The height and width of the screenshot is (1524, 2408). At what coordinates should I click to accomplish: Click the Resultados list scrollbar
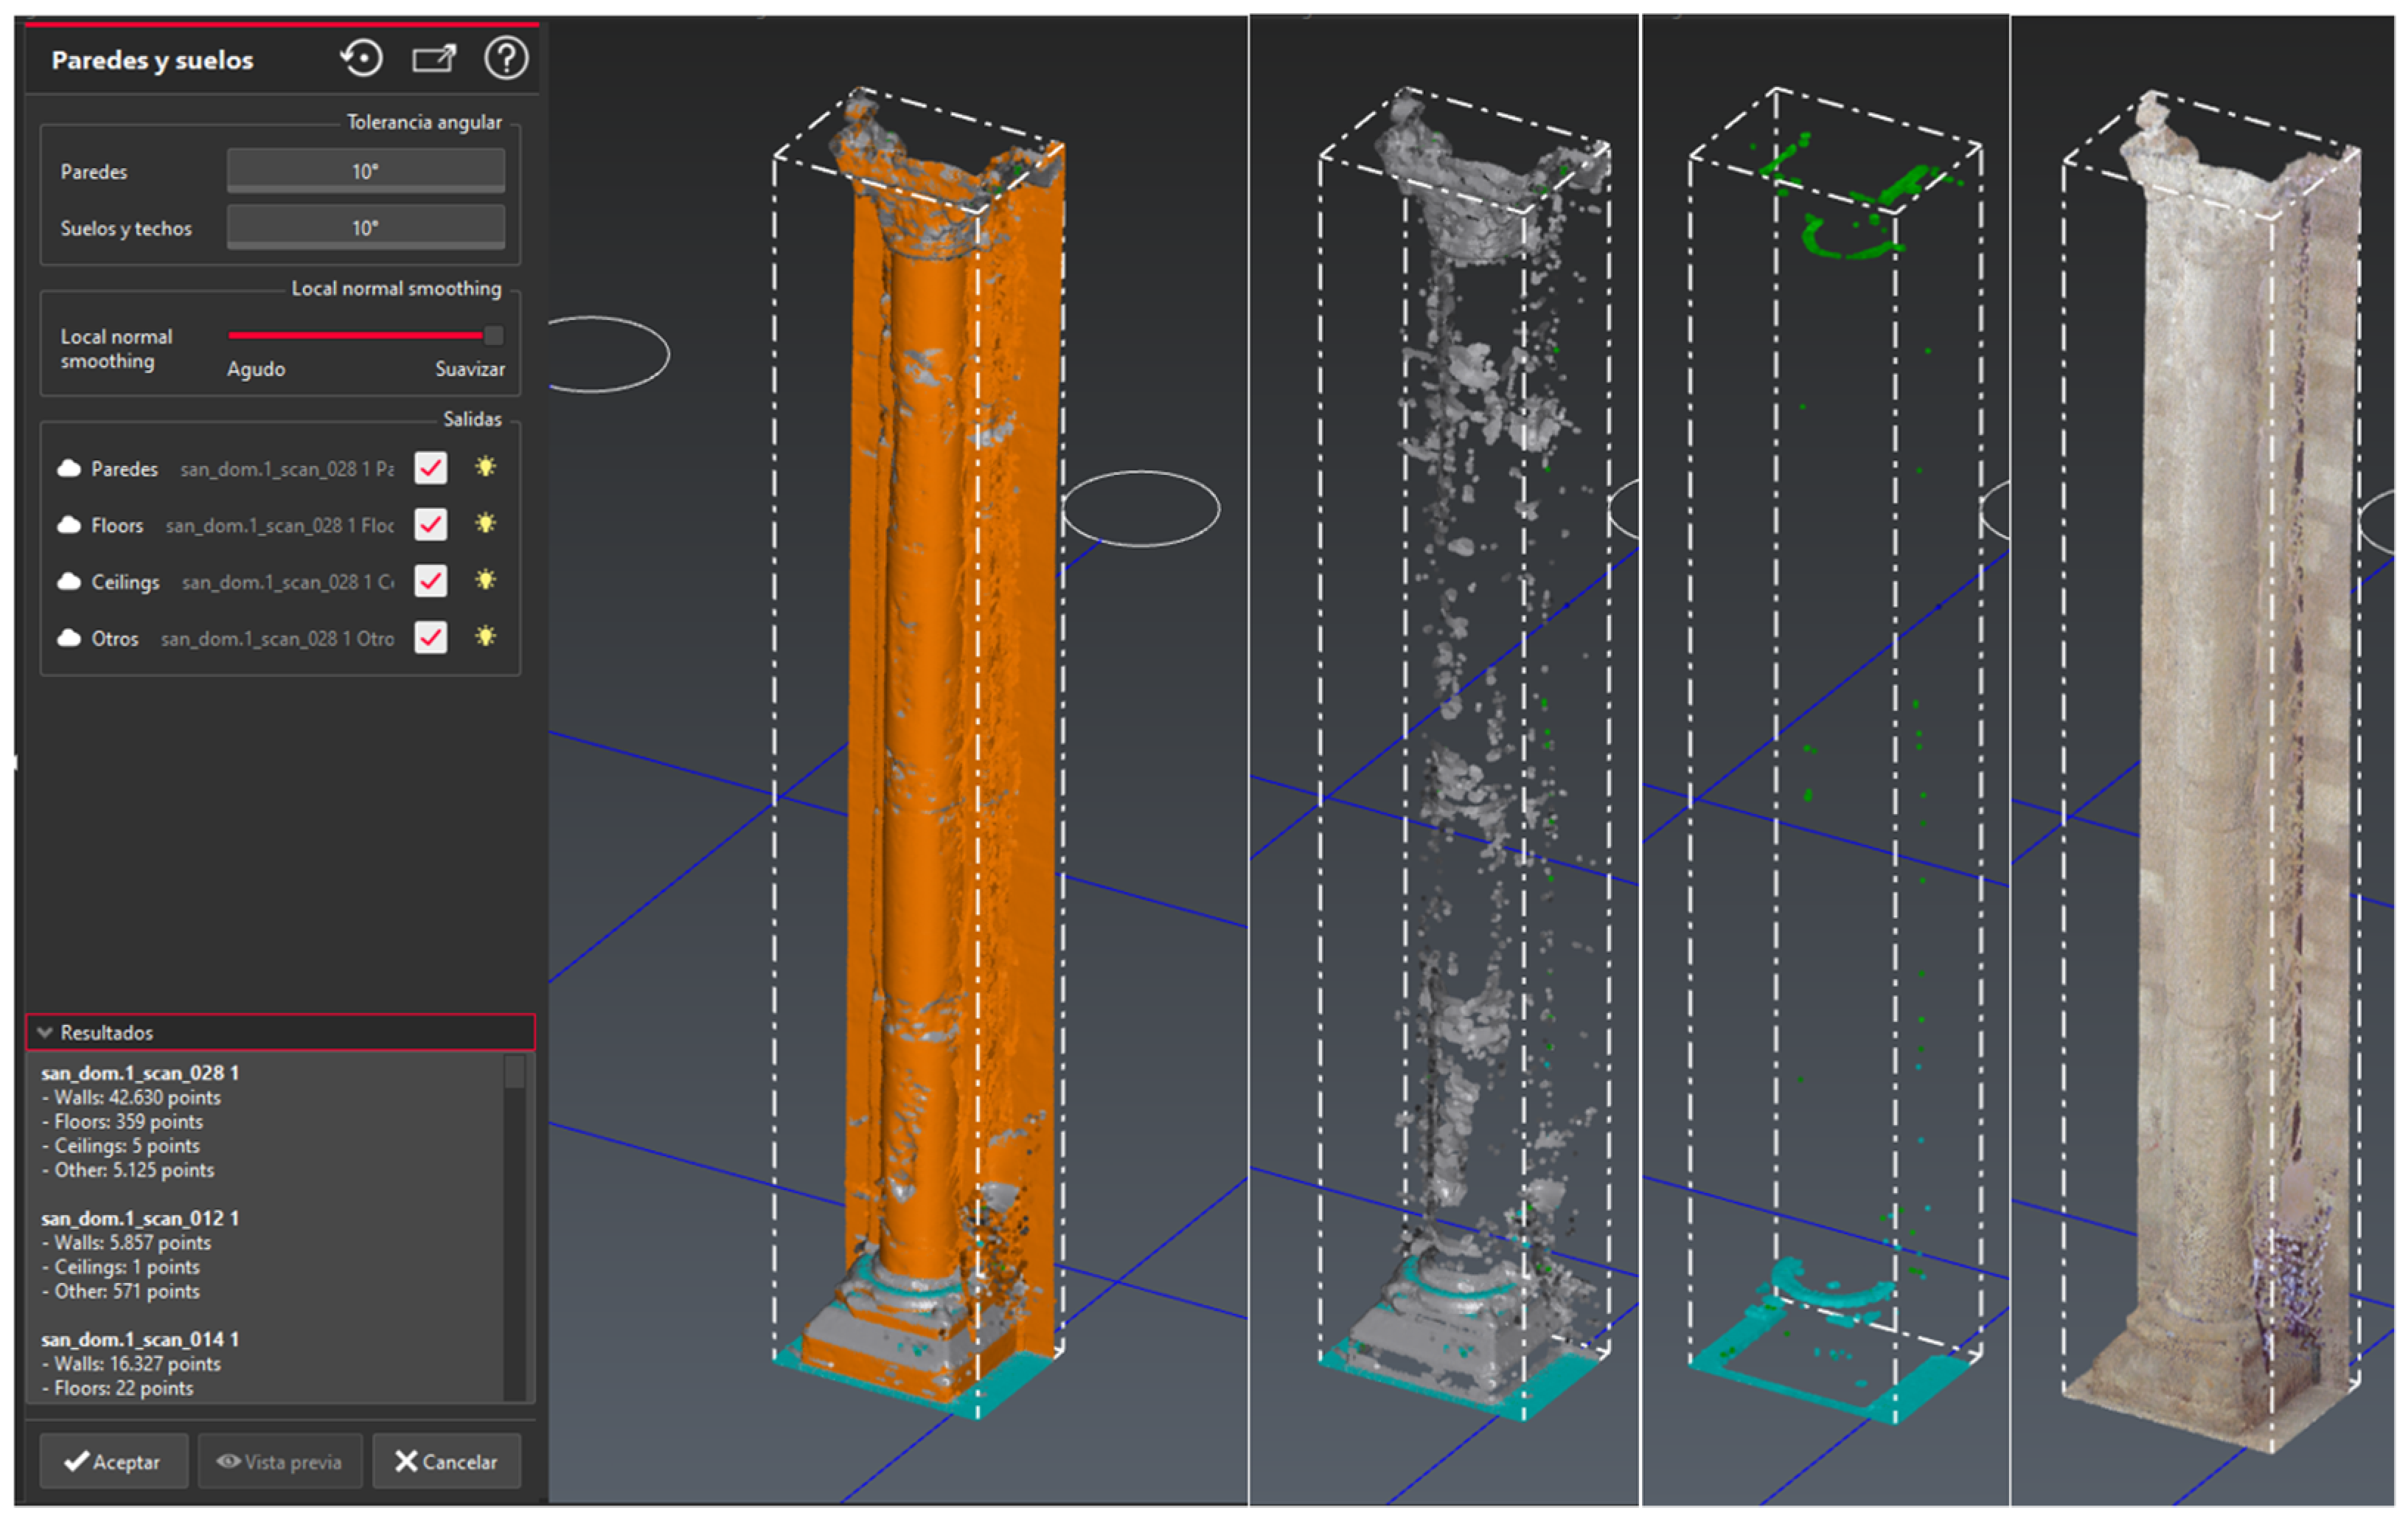(x=514, y=1072)
